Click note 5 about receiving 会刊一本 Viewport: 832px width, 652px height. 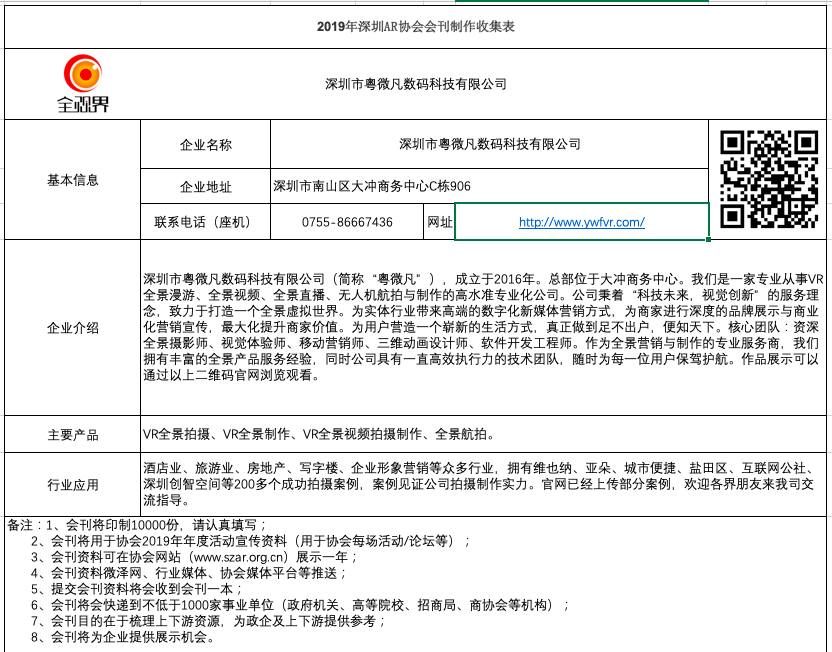click(137, 589)
